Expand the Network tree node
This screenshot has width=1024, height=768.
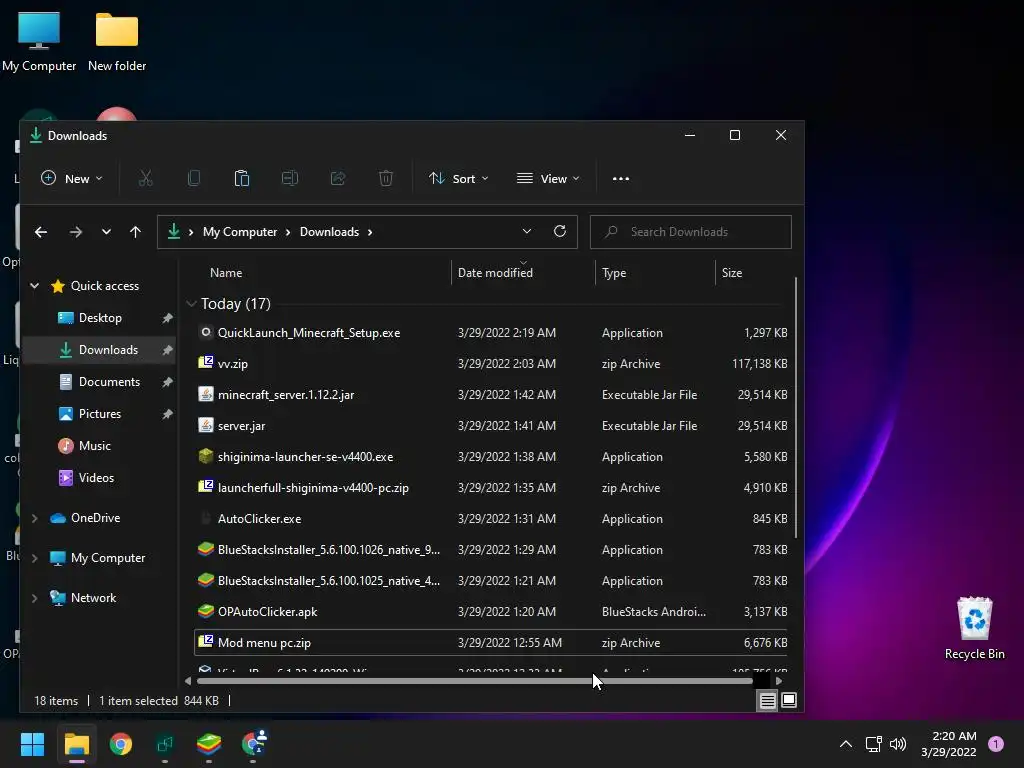(x=35, y=598)
